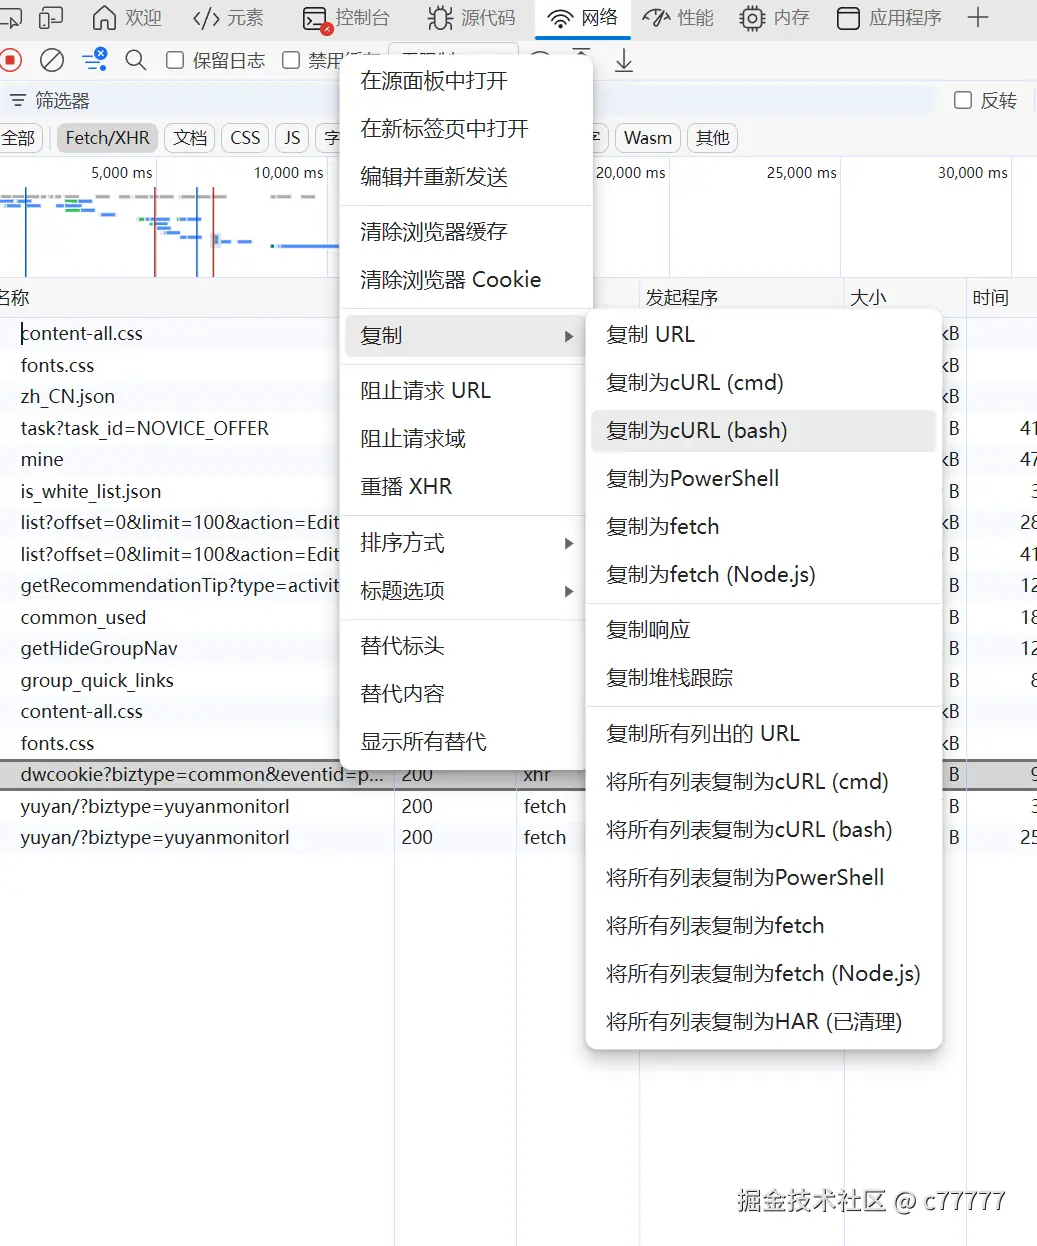Filter requests by JS
Viewport: 1037px width, 1246px height.
[292, 138]
